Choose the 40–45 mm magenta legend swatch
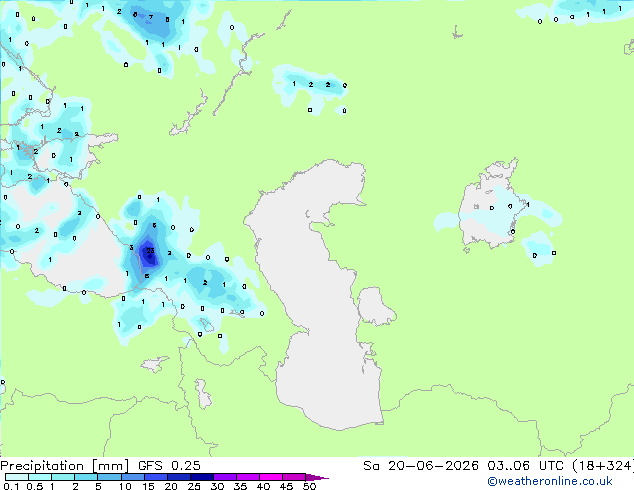Image resolution: width=634 pixels, height=490 pixels. (271, 477)
